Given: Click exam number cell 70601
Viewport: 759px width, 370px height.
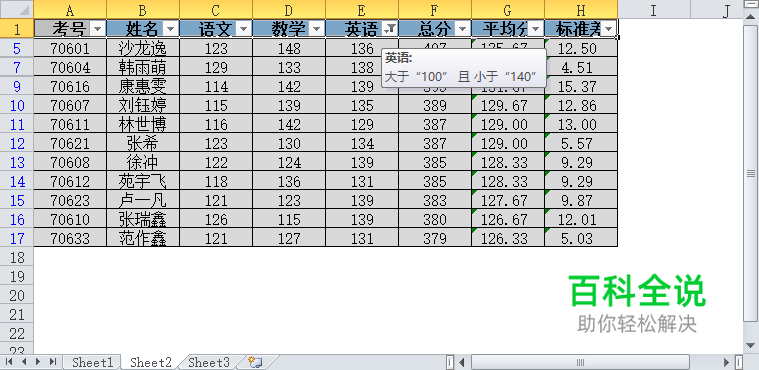Looking at the screenshot, I should tap(70, 48).
